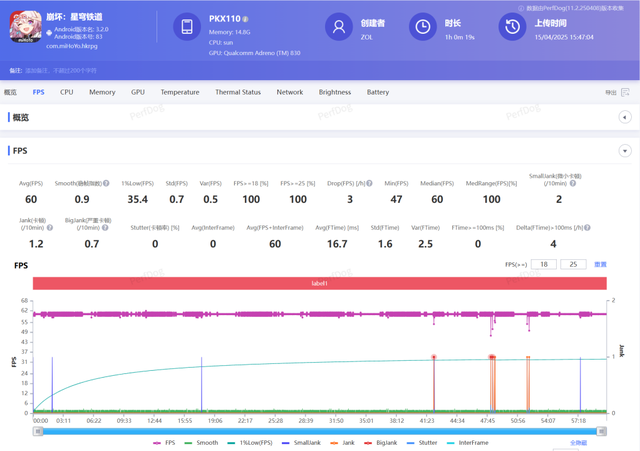Click the blue reset link beside FPS thresholds

tap(601, 265)
